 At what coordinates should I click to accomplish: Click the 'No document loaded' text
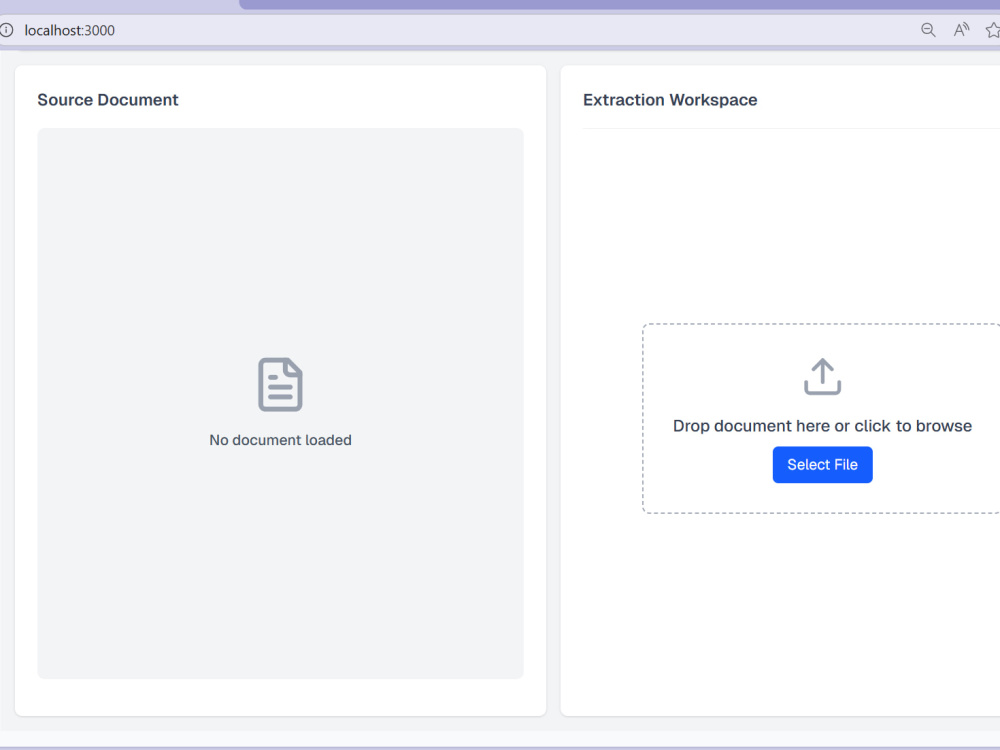tap(280, 440)
